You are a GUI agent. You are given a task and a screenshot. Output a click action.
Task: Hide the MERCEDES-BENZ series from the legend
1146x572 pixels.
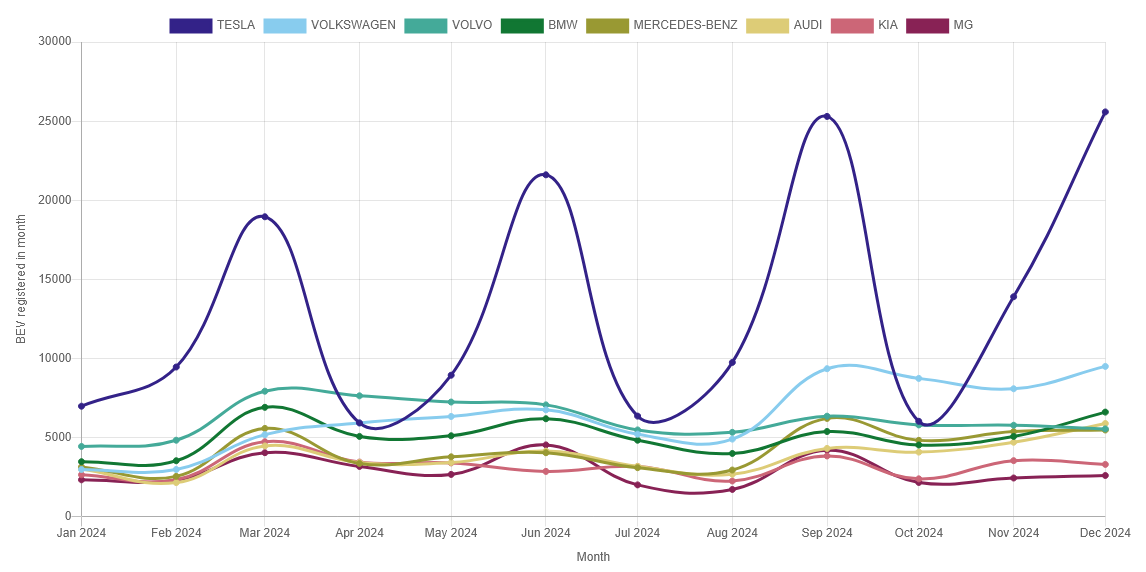(x=661, y=25)
